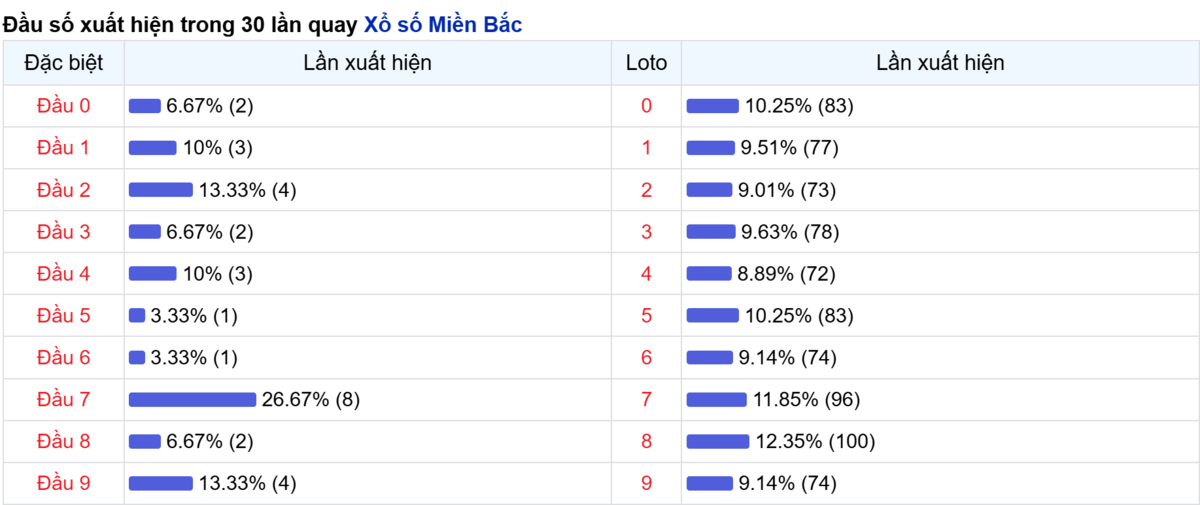Select Loto number 9 cell
Screen dimensions: 1200x505
pos(646,484)
